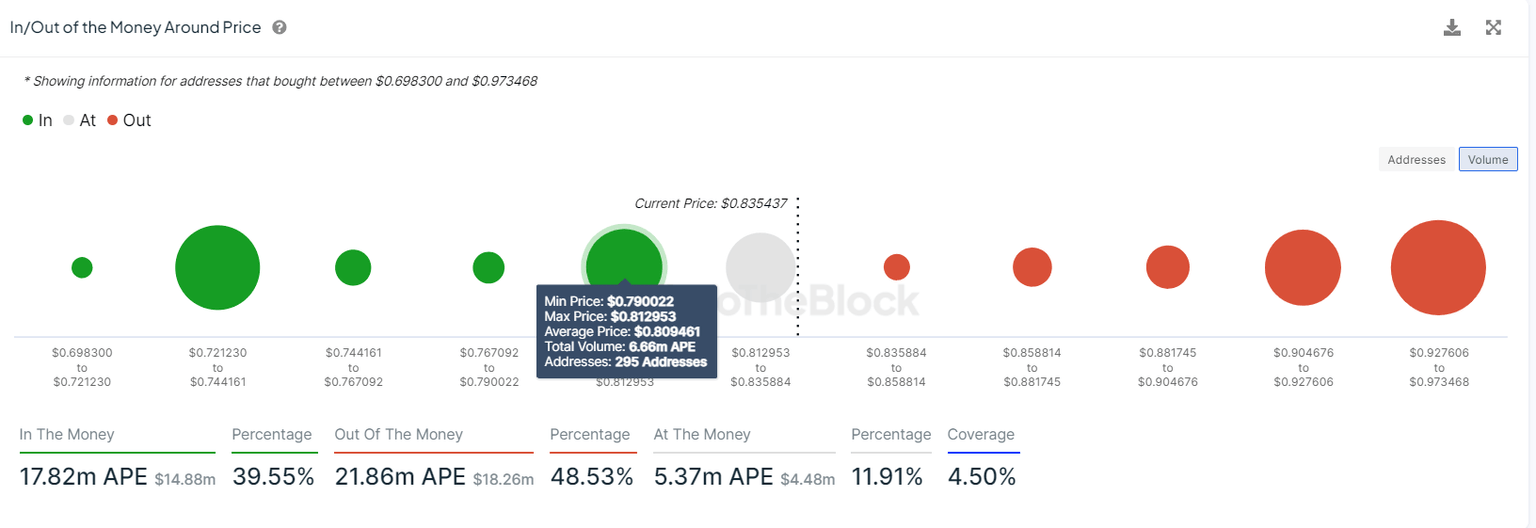Toggle the gray At legend item
This screenshot has height=528, width=1536.
tap(79, 120)
